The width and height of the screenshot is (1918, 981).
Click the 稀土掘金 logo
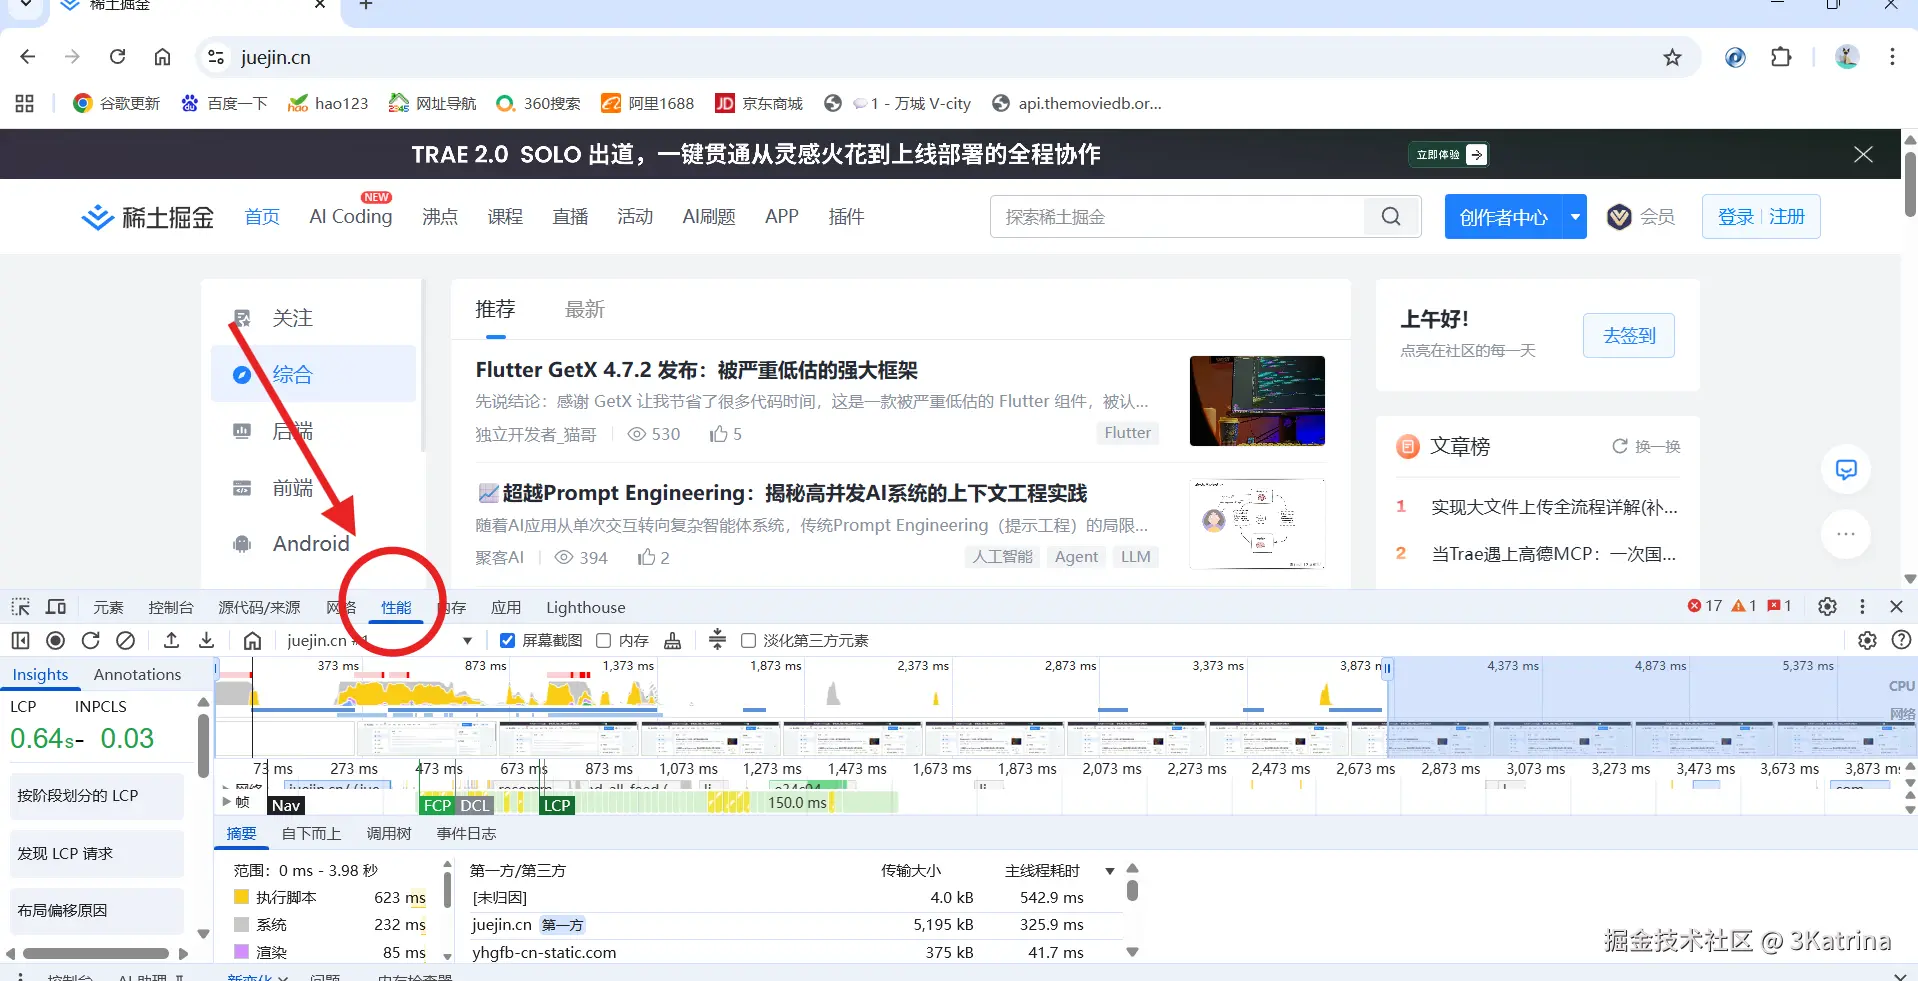coord(148,217)
